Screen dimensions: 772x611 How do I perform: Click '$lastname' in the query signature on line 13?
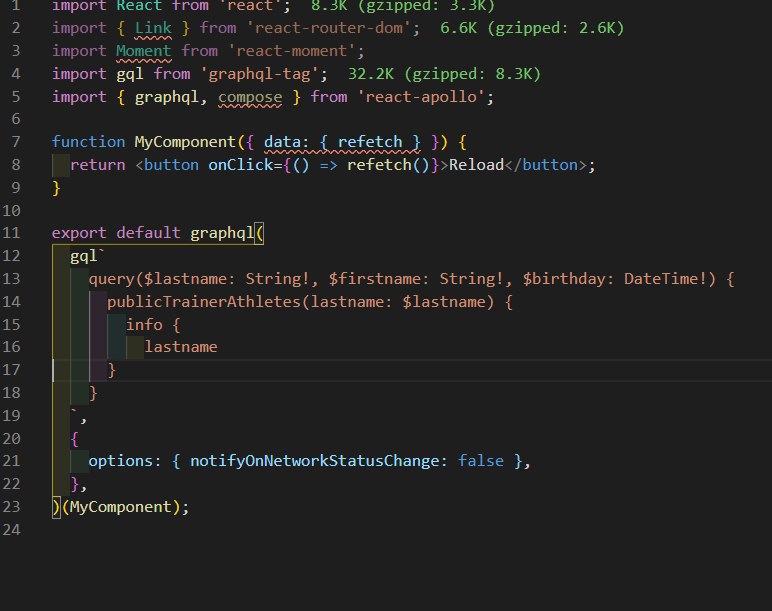pos(185,279)
